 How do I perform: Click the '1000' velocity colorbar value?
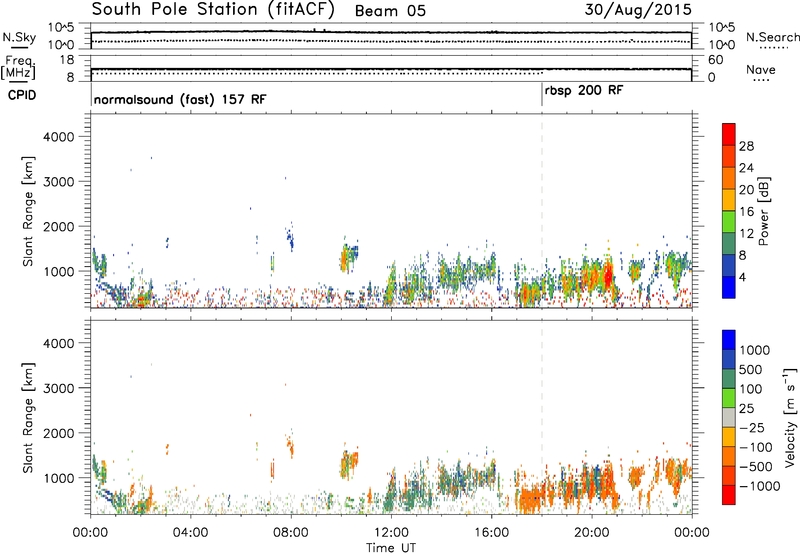coord(755,350)
